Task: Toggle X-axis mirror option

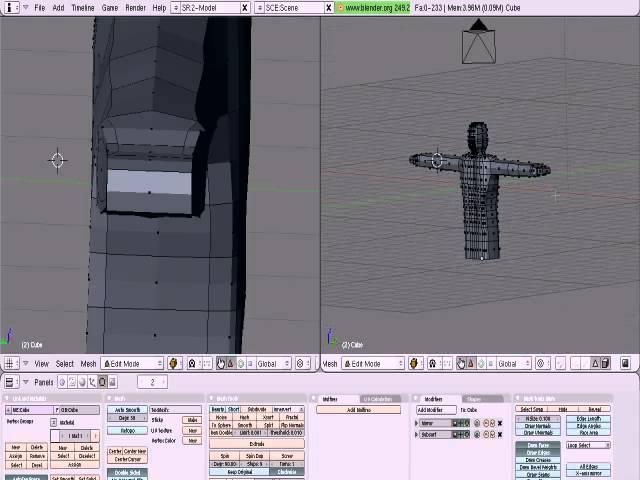Action: [x=589, y=473]
